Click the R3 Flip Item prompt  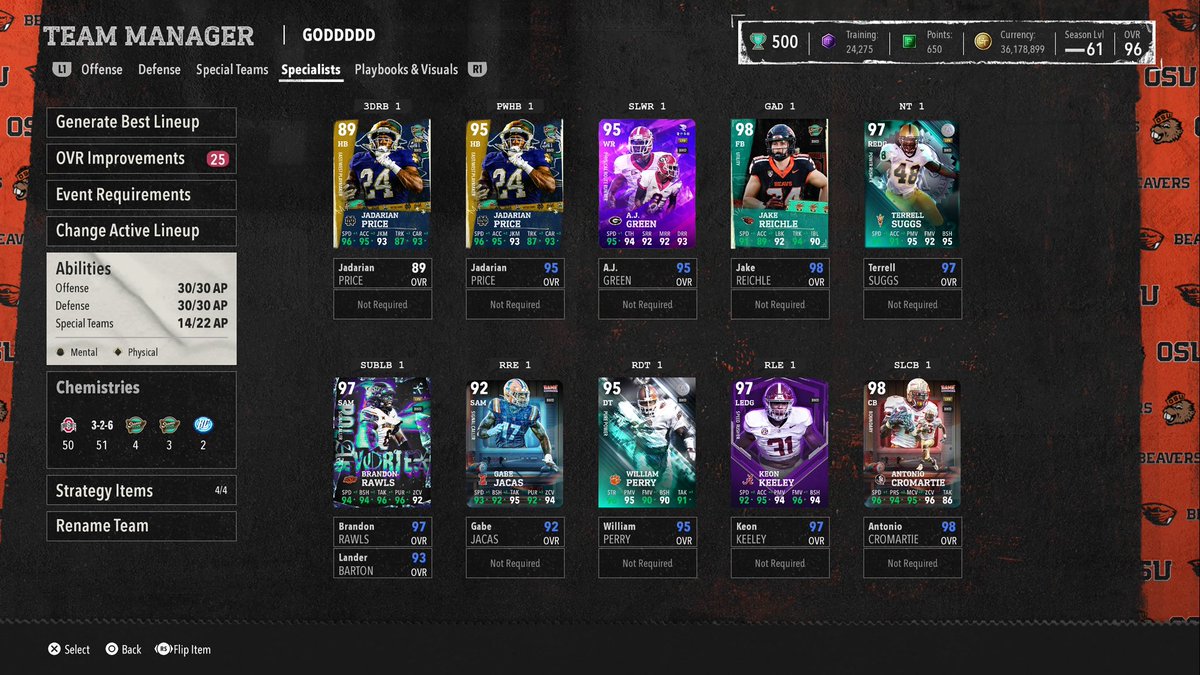click(183, 649)
